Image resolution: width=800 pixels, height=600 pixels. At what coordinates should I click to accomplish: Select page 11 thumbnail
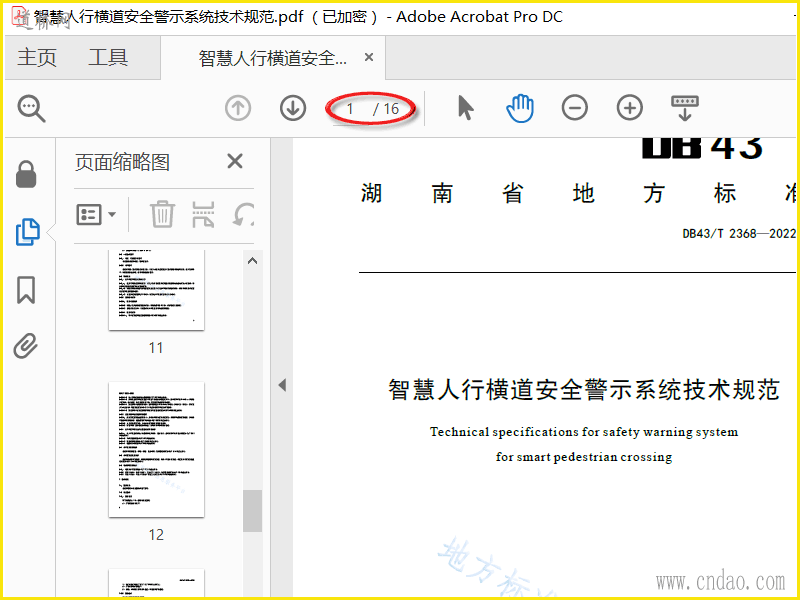pos(156,289)
